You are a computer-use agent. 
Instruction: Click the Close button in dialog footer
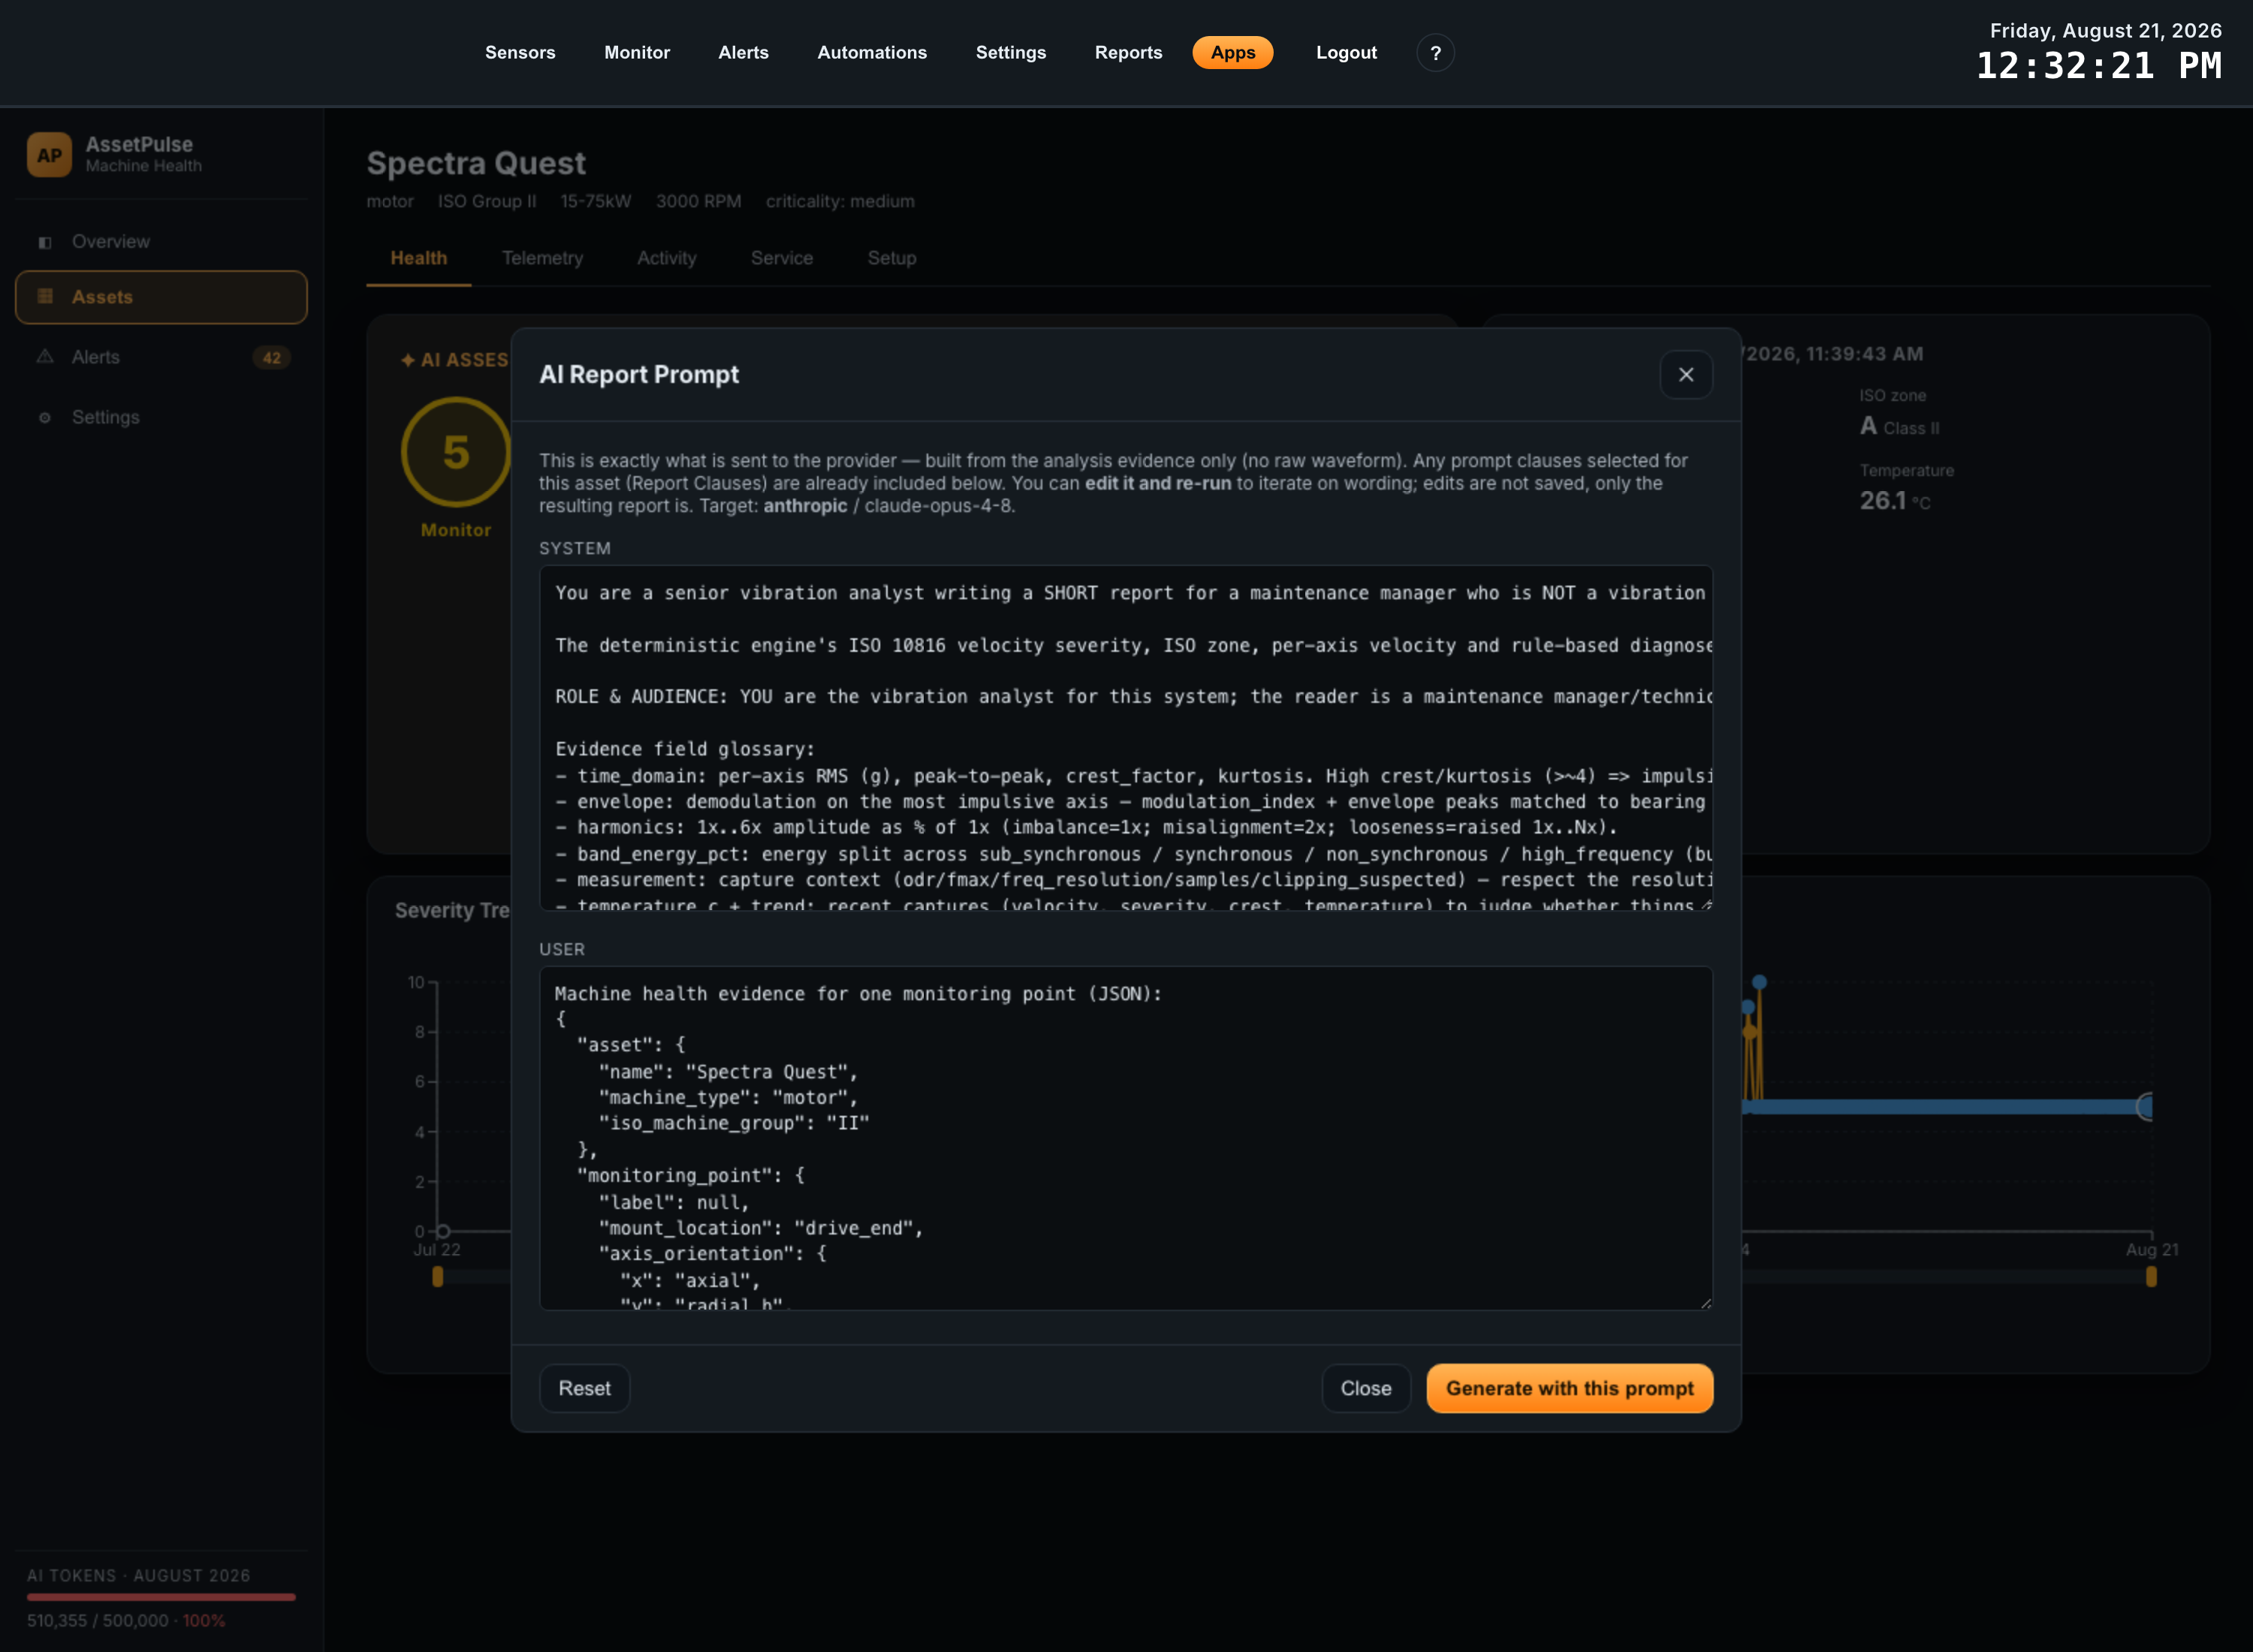[1365, 1388]
